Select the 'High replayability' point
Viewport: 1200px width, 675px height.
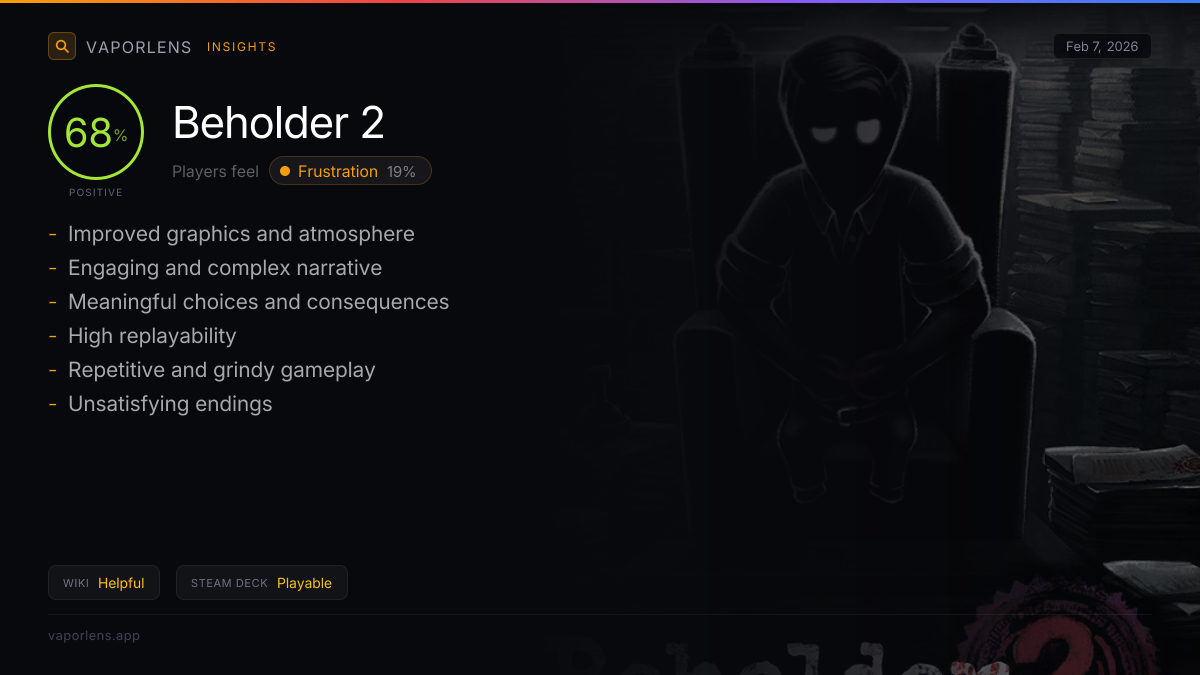pos(152,336)
